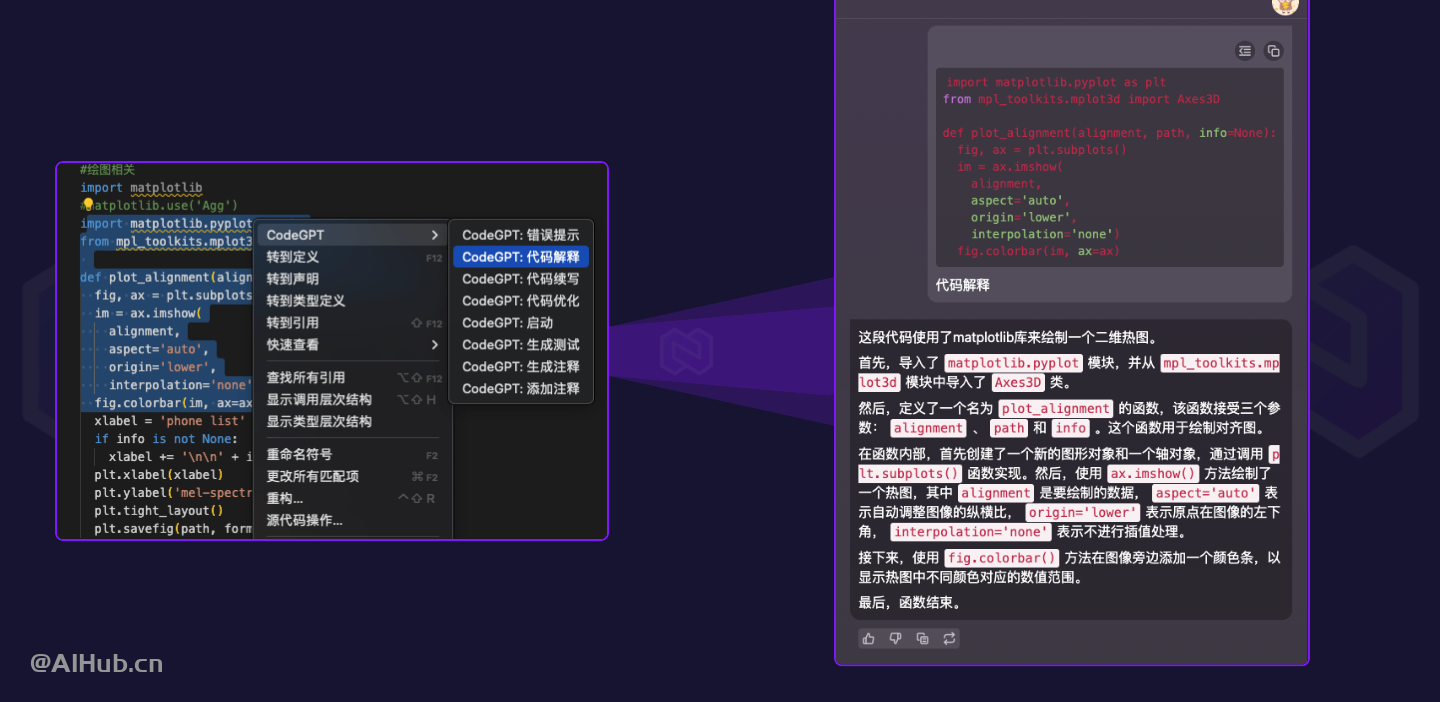Click the 'plt.xlabel(xlabel)' line in the editor
This screenshot has height=702, width=1440.
click(159, 475)
